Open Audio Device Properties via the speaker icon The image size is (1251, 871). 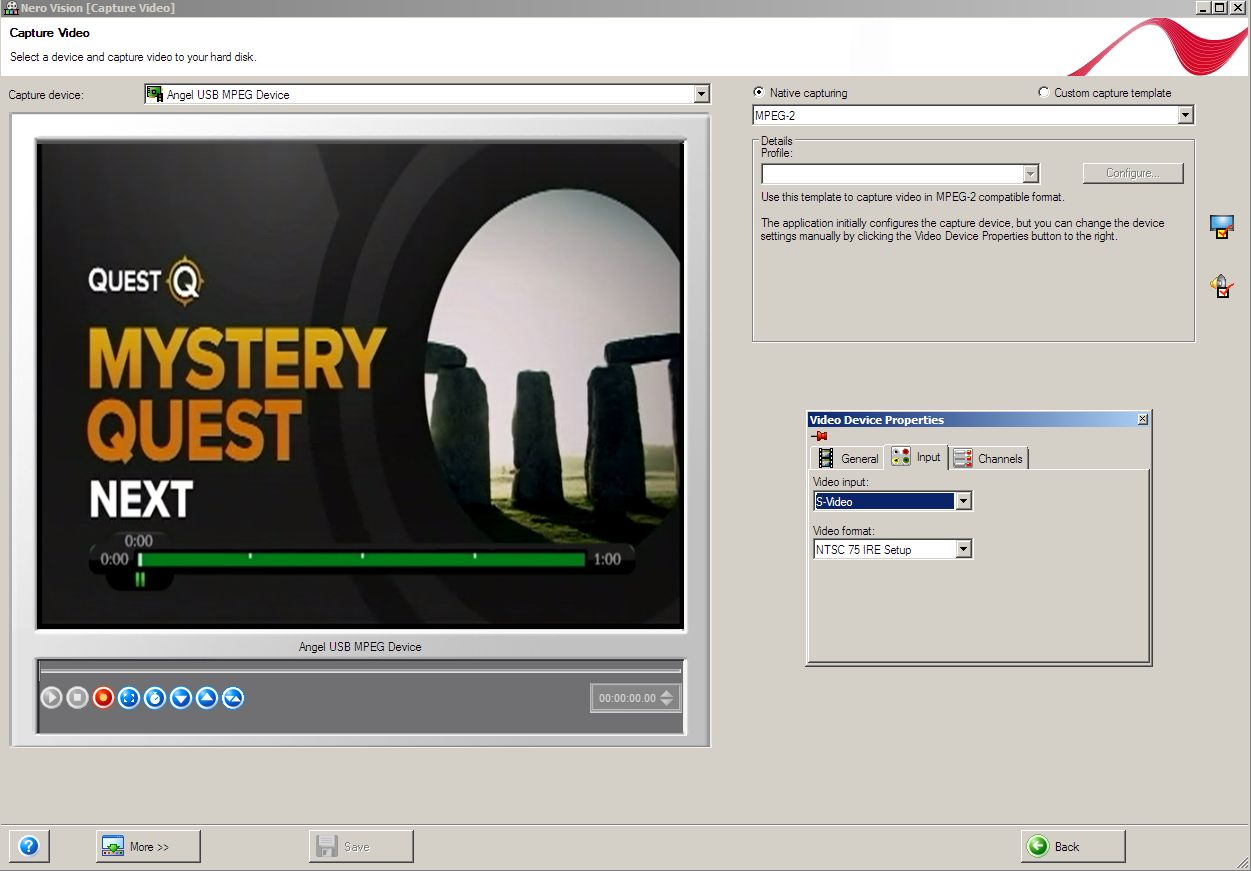(1221, 287)
